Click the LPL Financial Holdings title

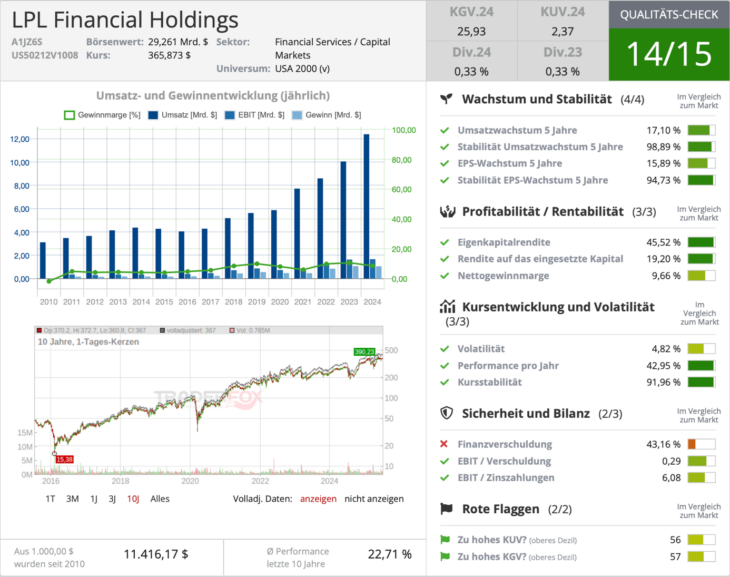(x=125, y=20)
